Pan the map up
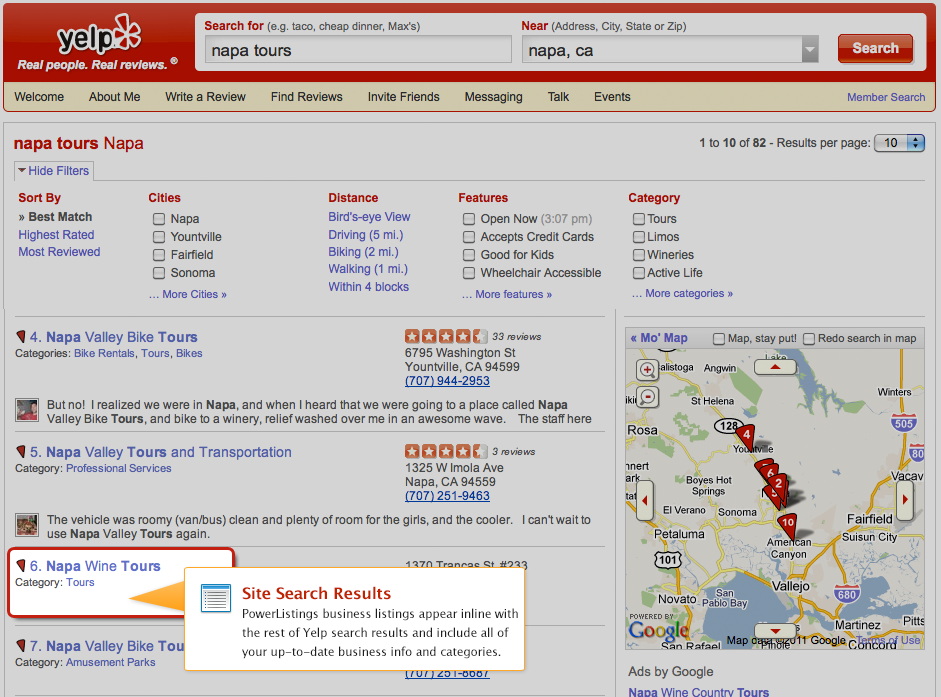 [775, 367]
